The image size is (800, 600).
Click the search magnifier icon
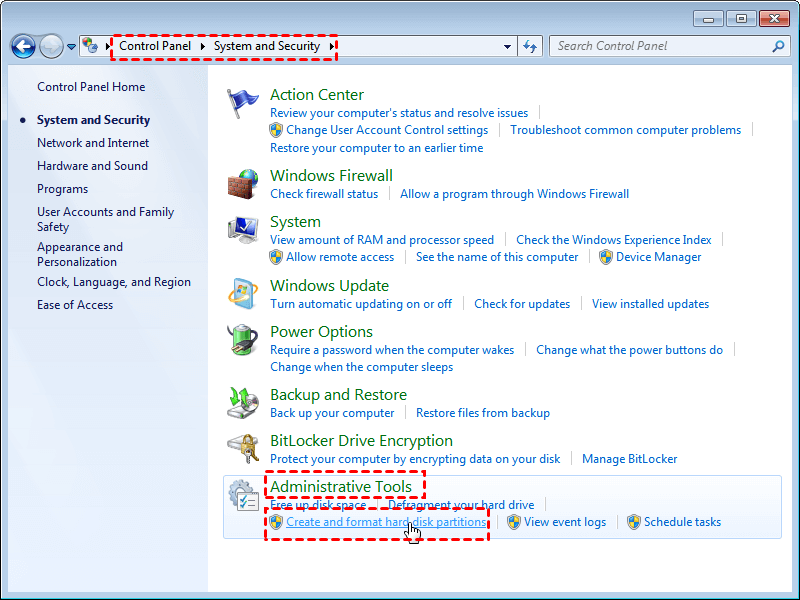tap(778, 46)
